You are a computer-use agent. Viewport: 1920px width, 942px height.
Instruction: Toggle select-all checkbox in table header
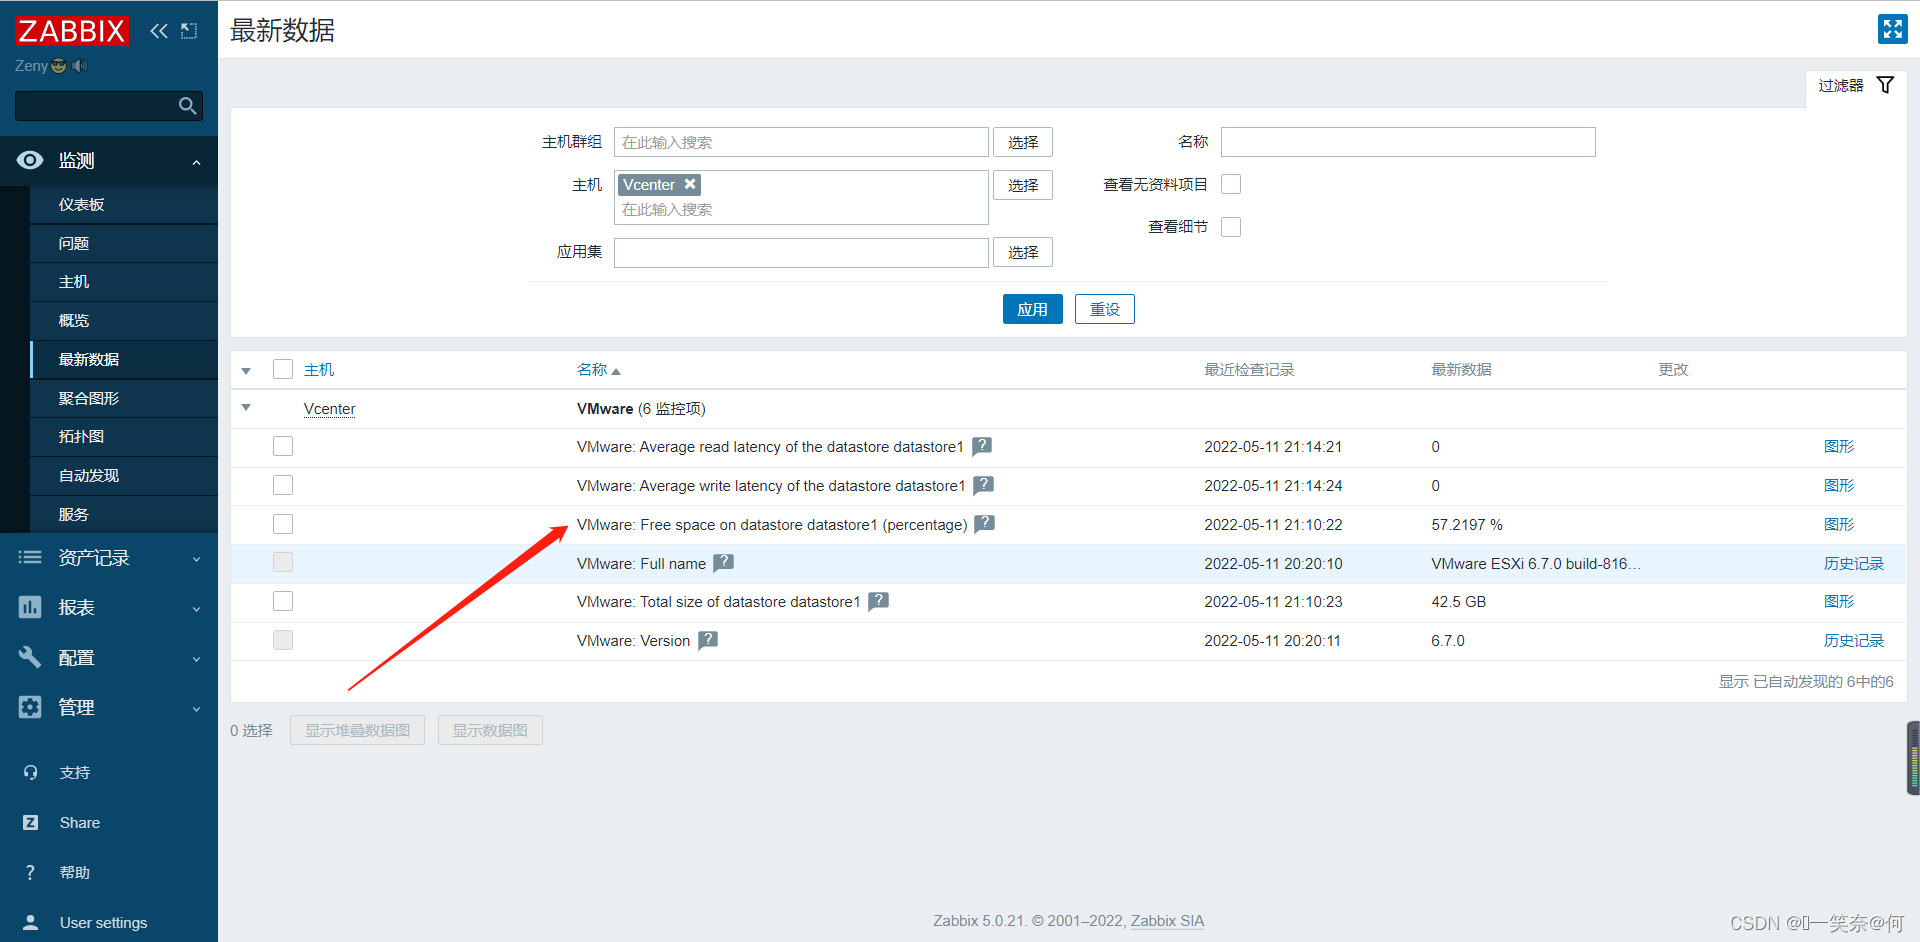[x=283, y=369]
